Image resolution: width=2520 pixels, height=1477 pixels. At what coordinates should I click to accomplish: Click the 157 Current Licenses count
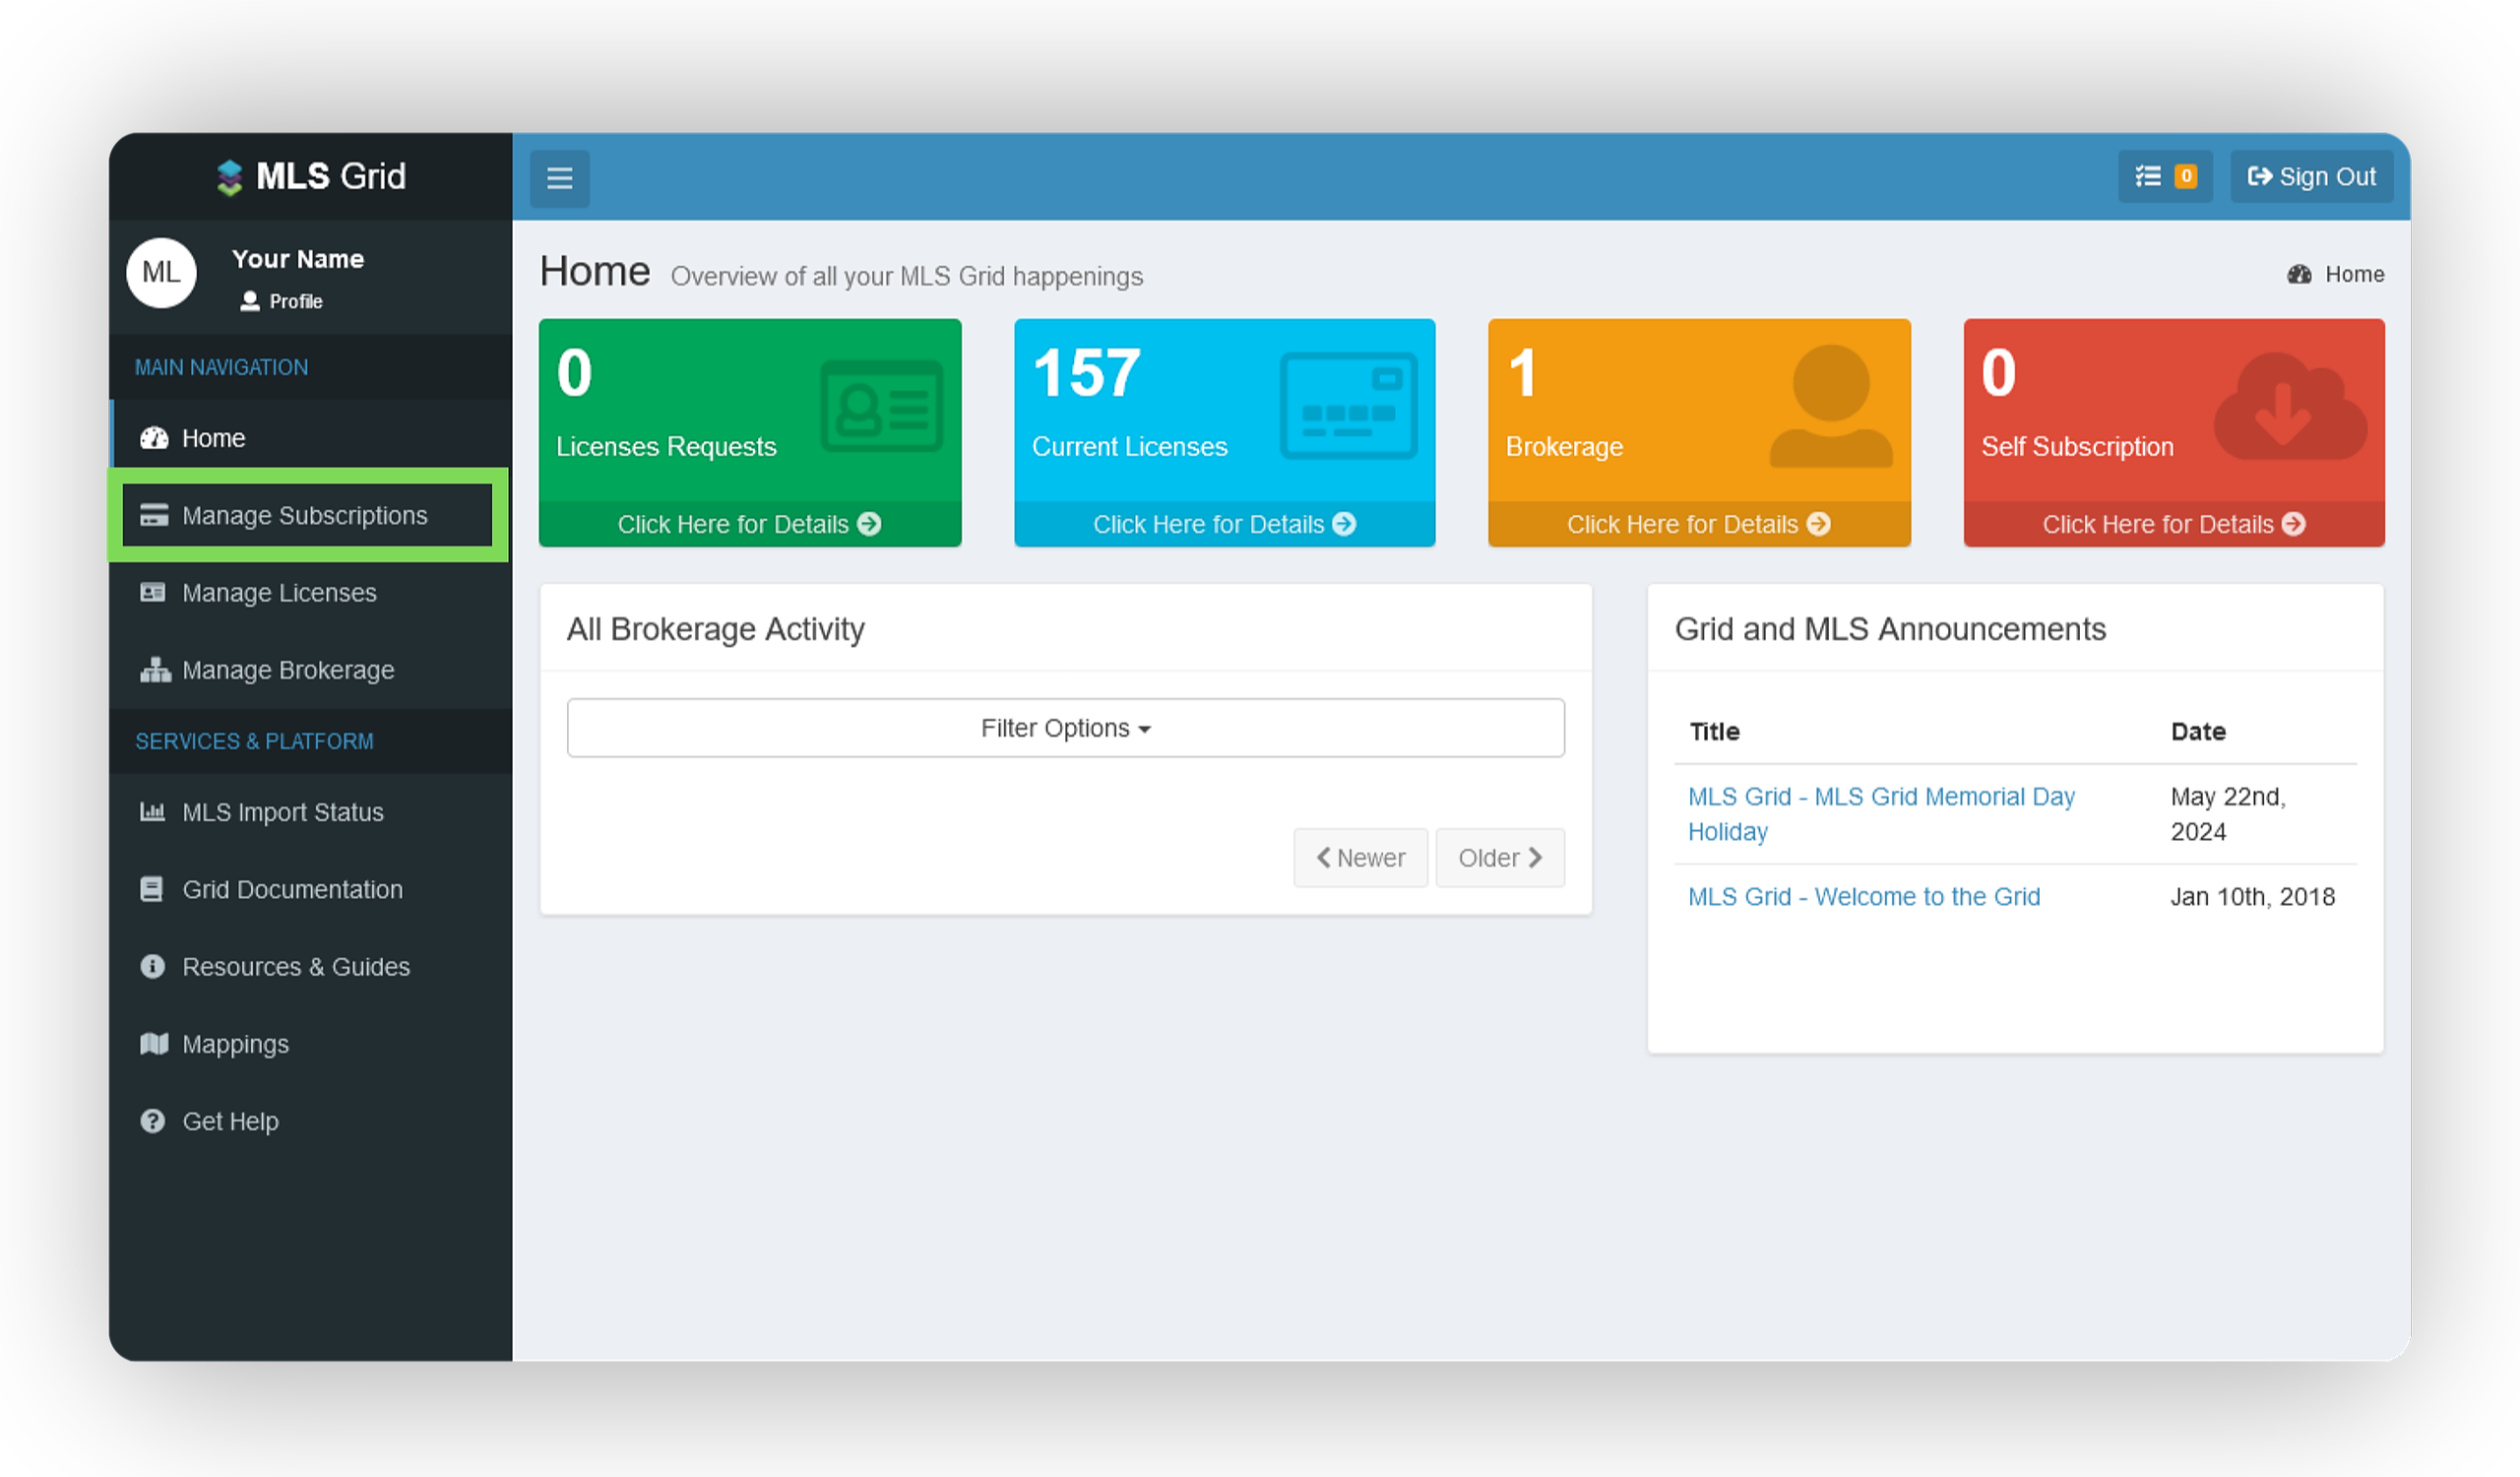coord(1086,373)
